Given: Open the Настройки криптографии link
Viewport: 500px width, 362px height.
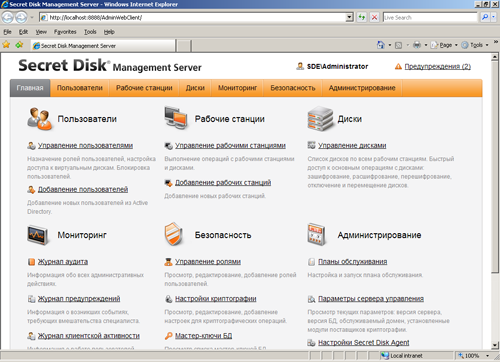Looking at the screenshot, I should [216, 299].
